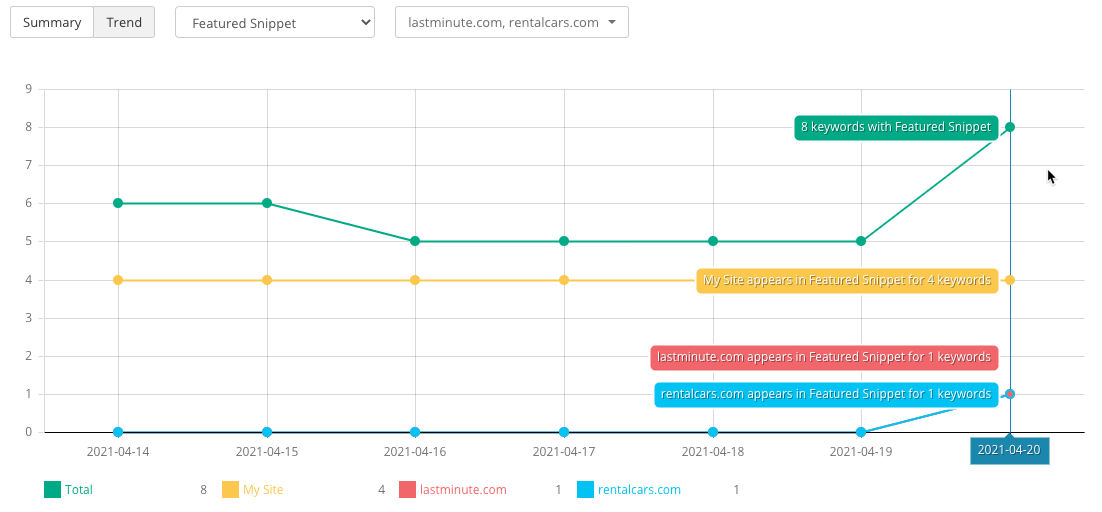Image resolution: width=1102 pixels, height=512 pixels.
Task: Switch to the Summary view tab
Action: 52,22
